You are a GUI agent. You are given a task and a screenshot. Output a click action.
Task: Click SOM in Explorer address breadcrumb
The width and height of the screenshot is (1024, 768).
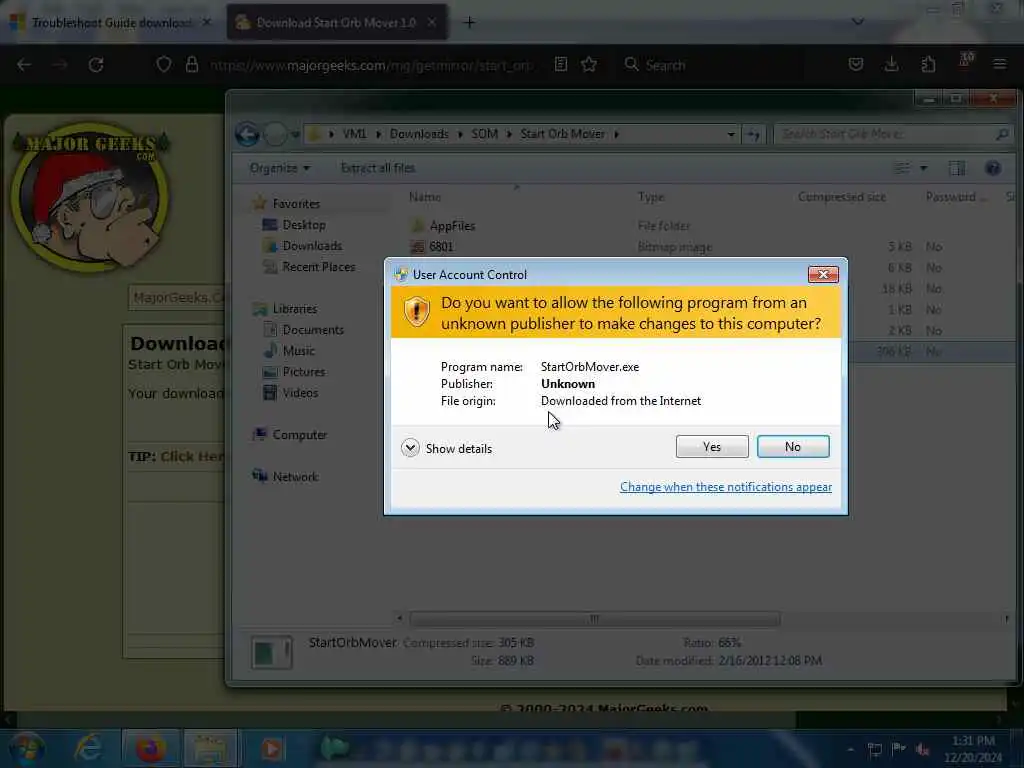click(x=485, y=134)
